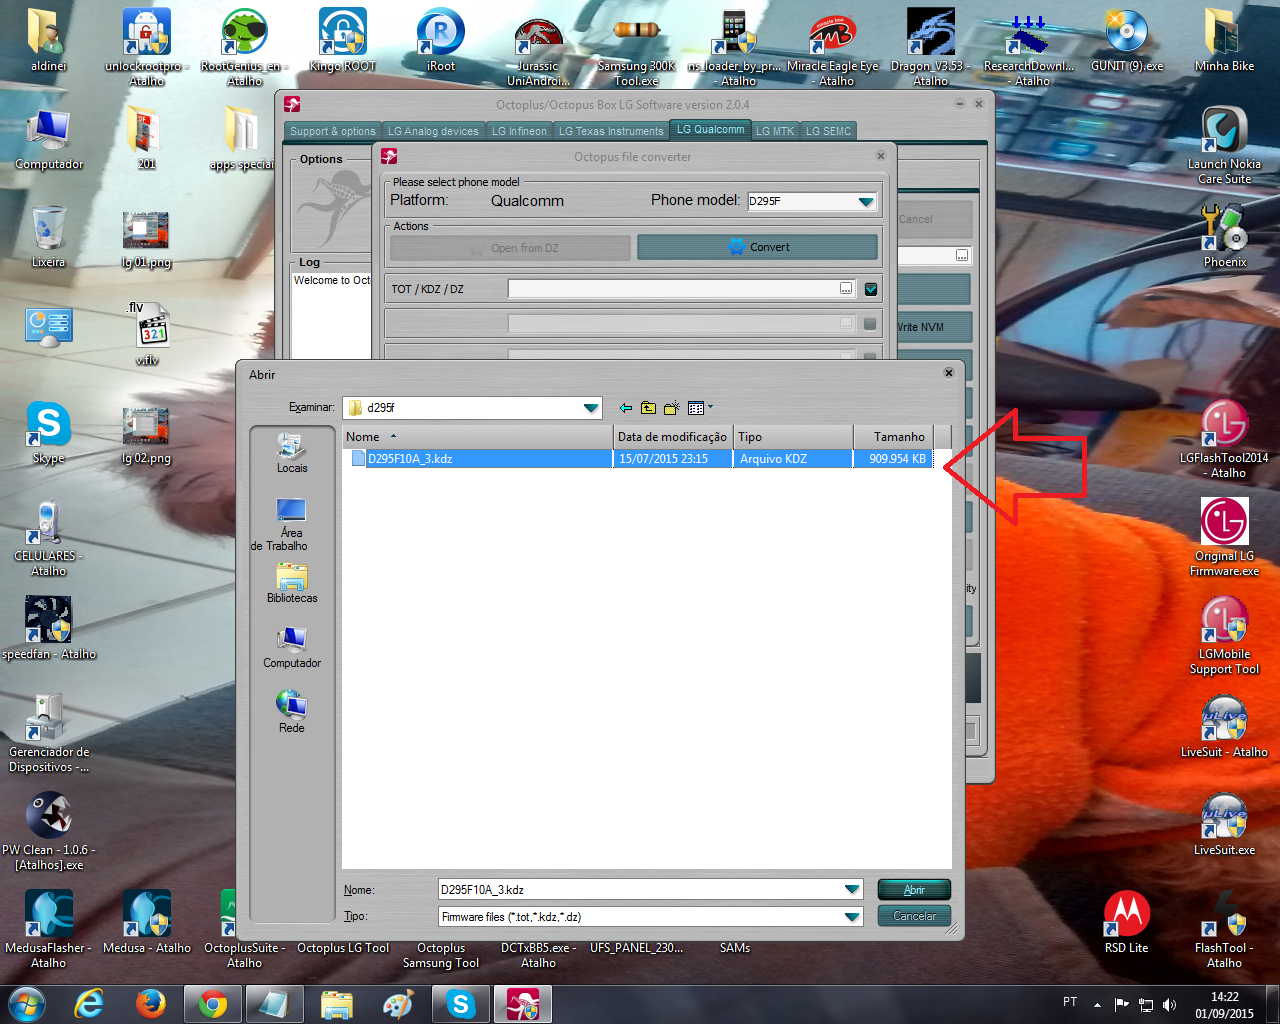Open the Dragon_V3.53 shortcut
The height and width of the screenshot is (1024, 1280).
[930, 47]
